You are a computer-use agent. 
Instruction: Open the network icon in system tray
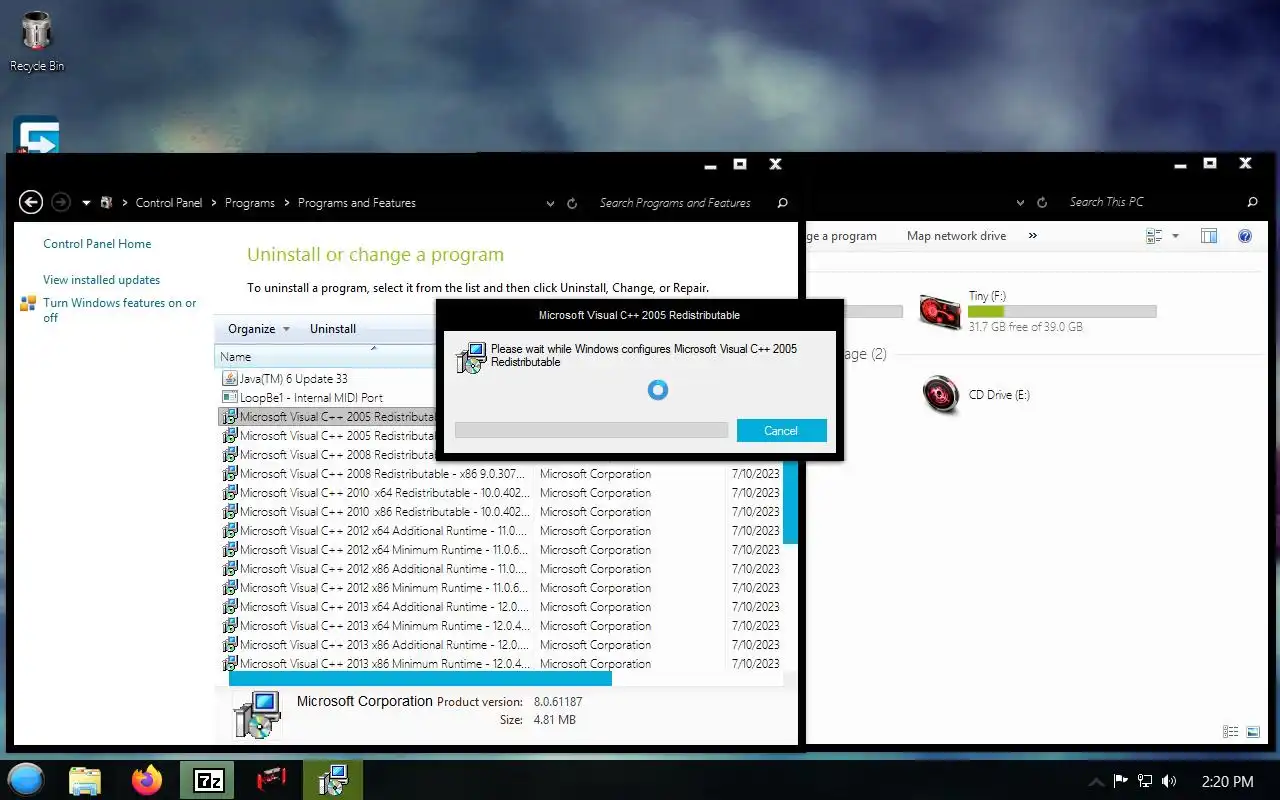click(x=1145, y=781)
